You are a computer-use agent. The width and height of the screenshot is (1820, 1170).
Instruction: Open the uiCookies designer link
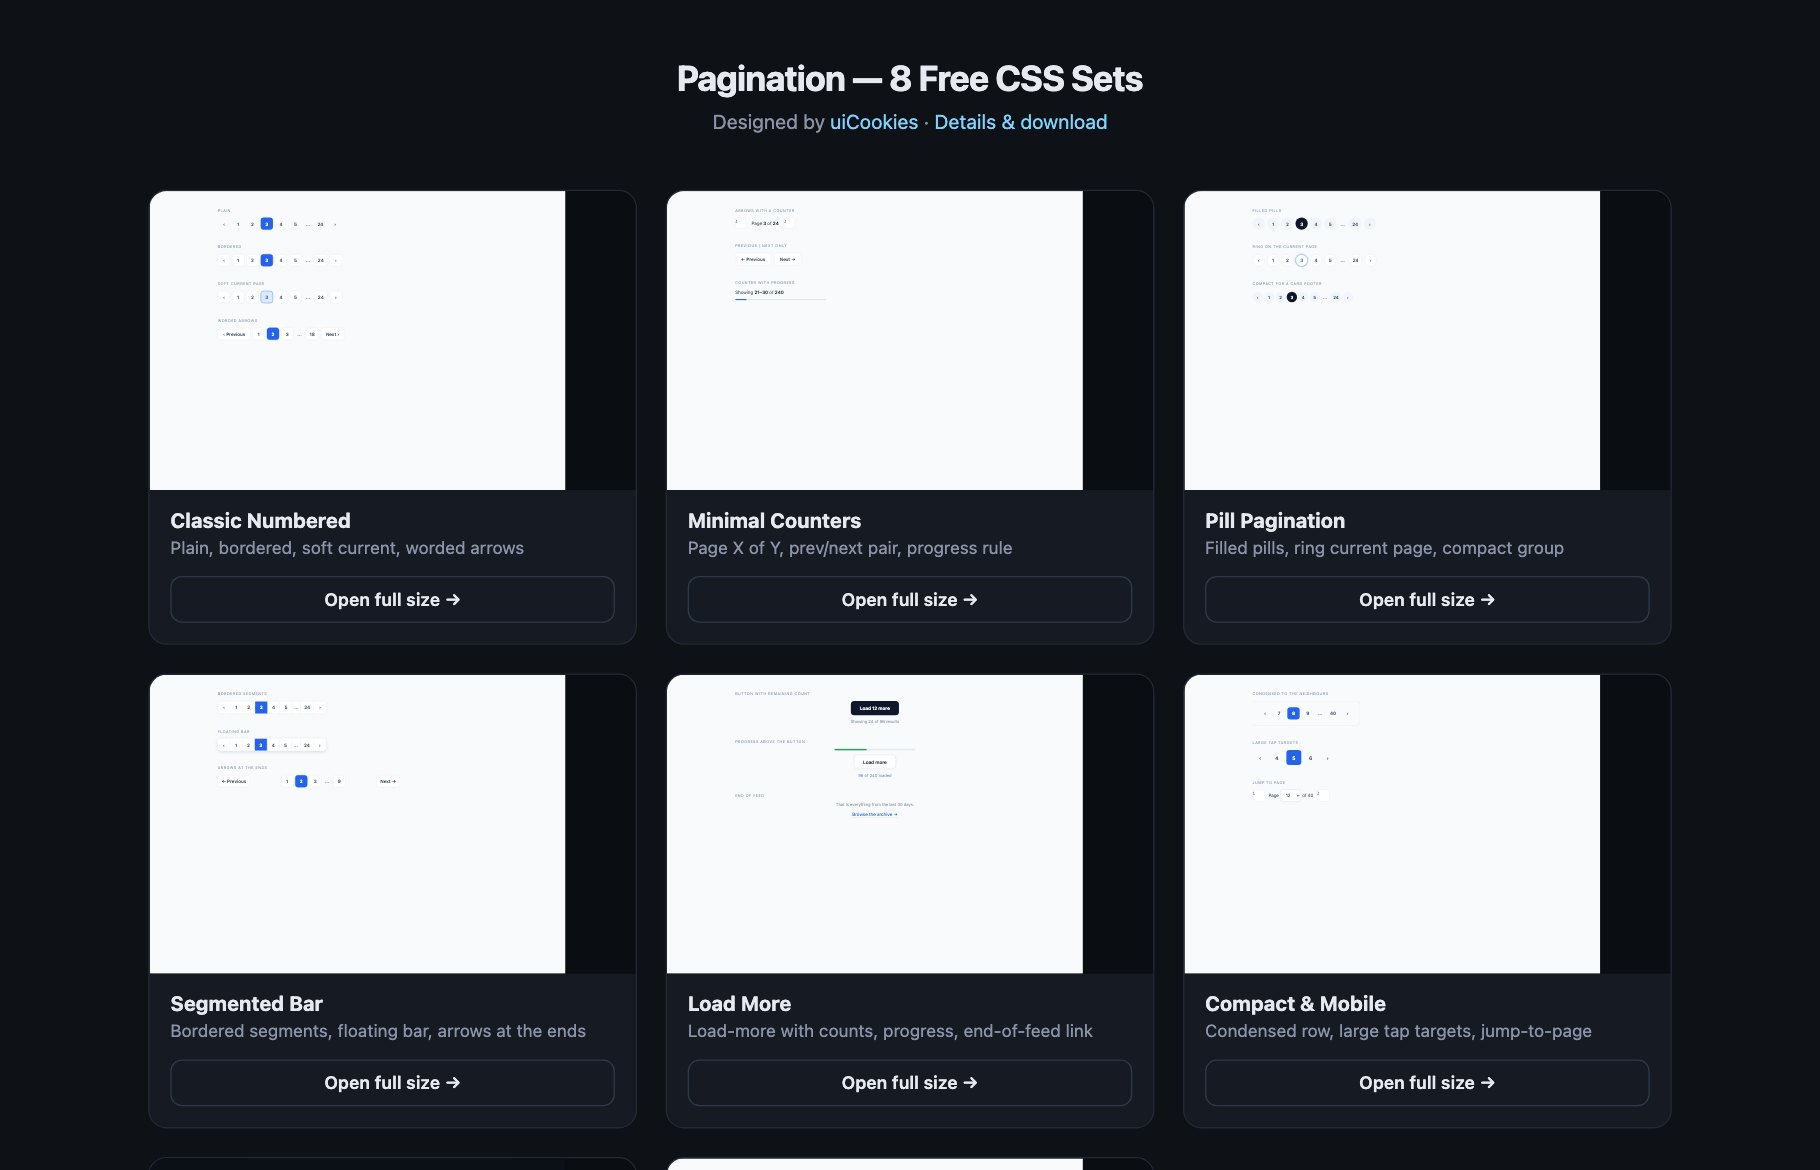click(873, 122)
